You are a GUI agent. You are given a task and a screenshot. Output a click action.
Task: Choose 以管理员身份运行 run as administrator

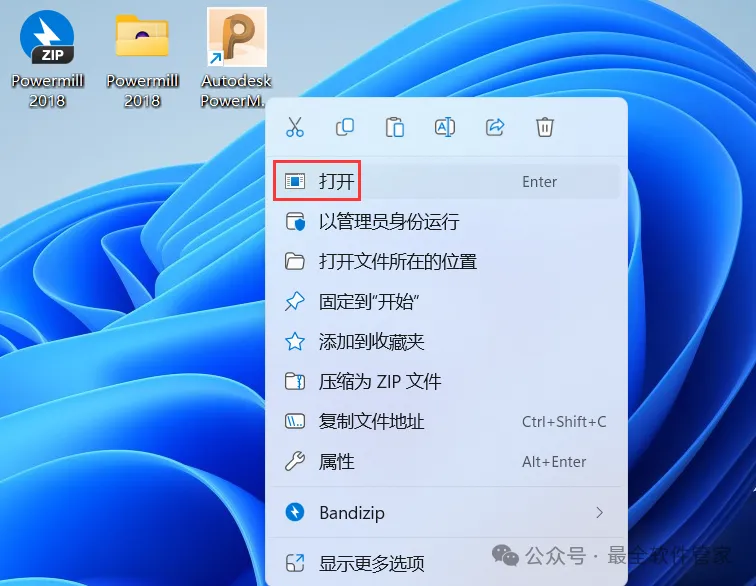[446, 222]
